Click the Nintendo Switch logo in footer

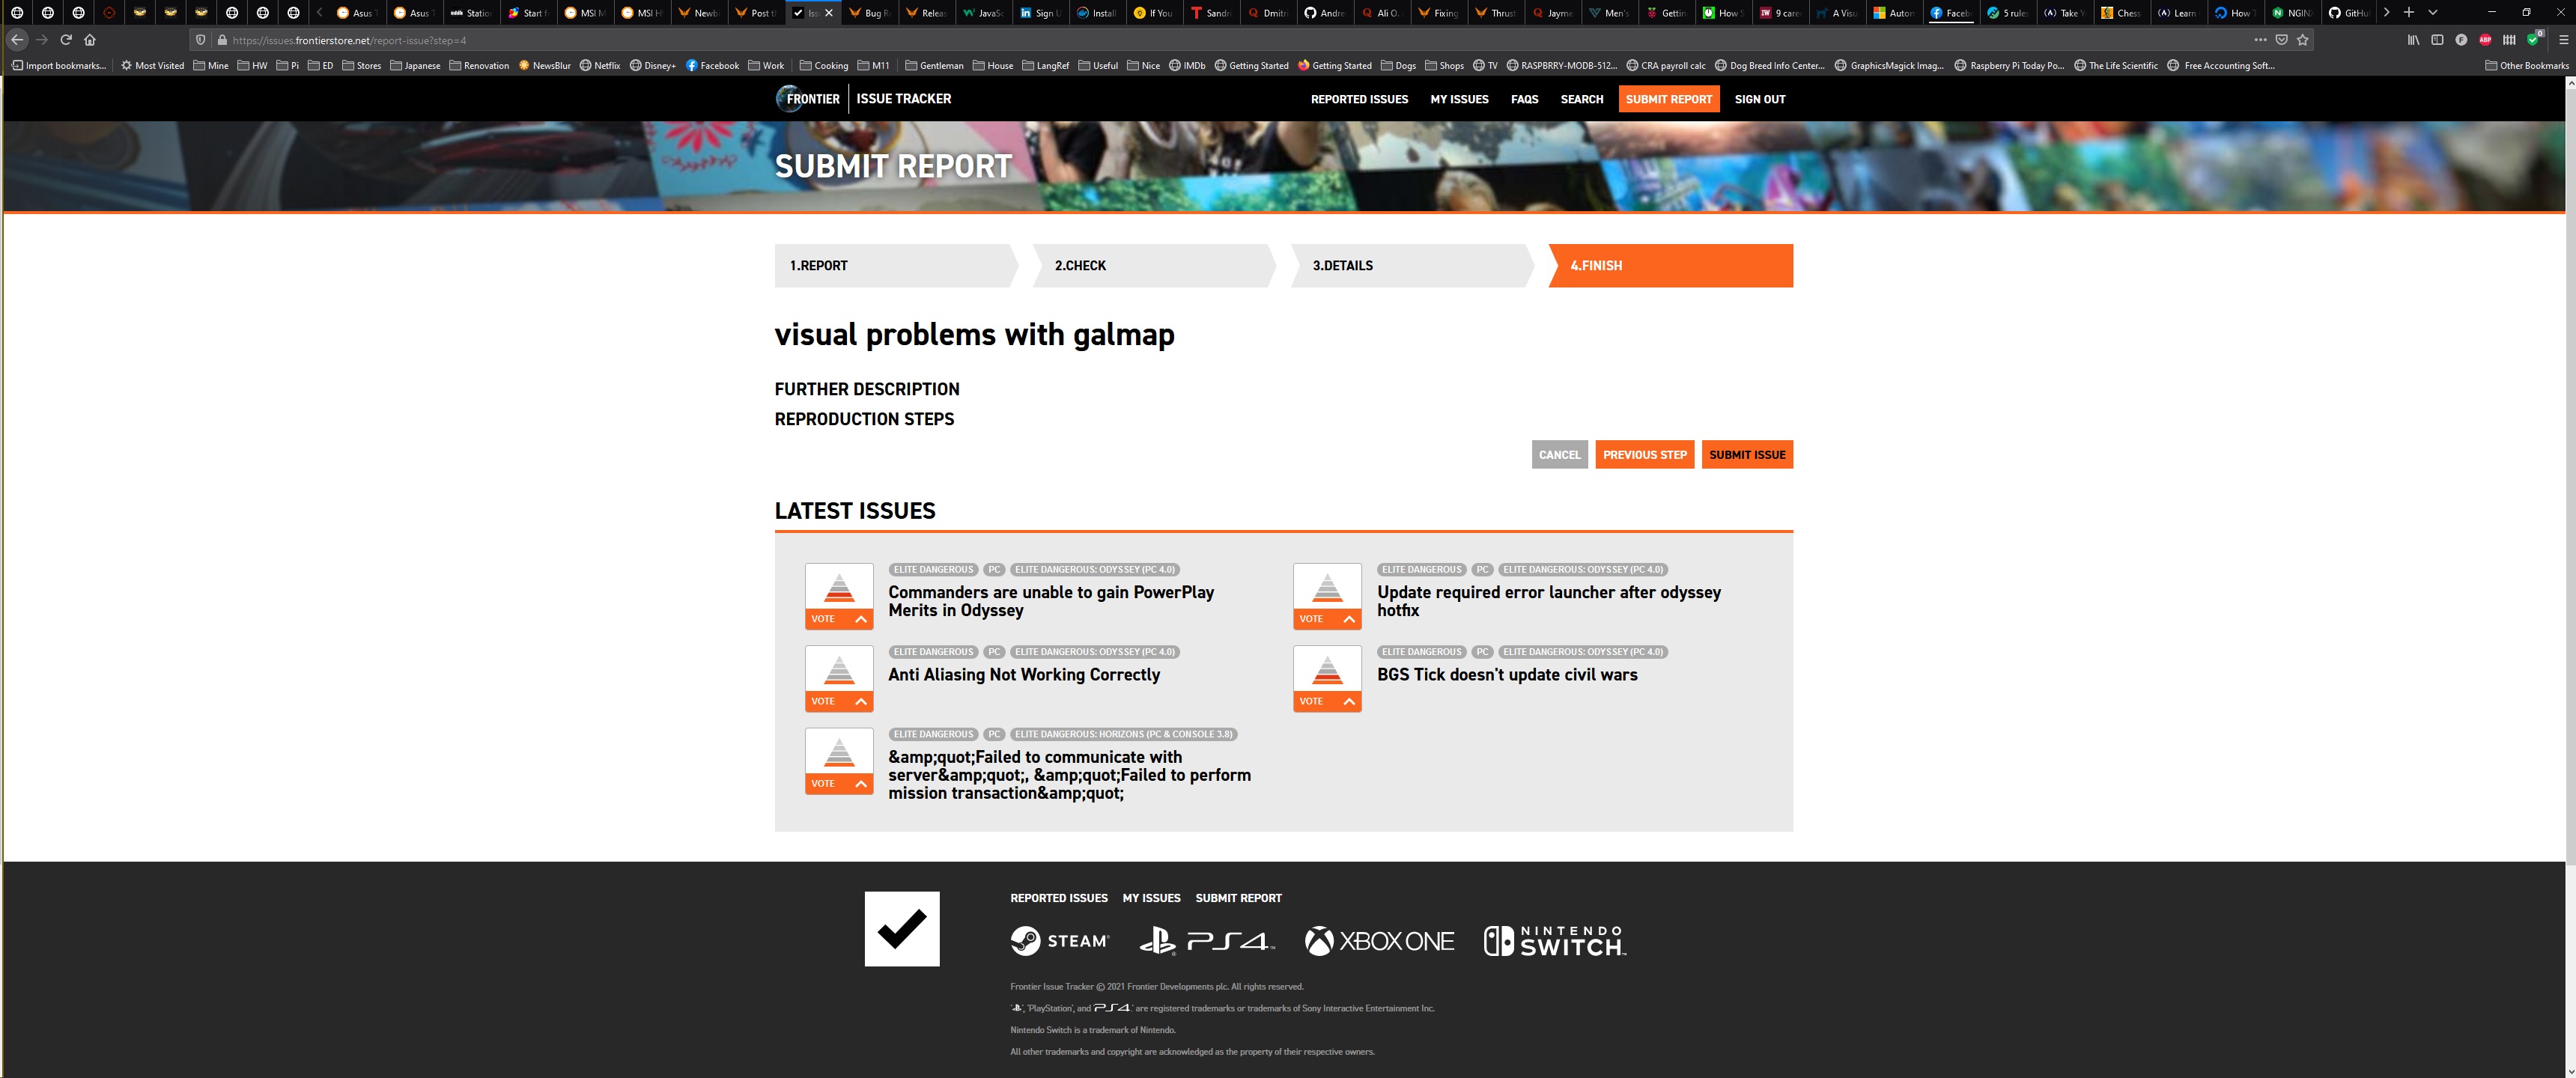pos(1555,941)
